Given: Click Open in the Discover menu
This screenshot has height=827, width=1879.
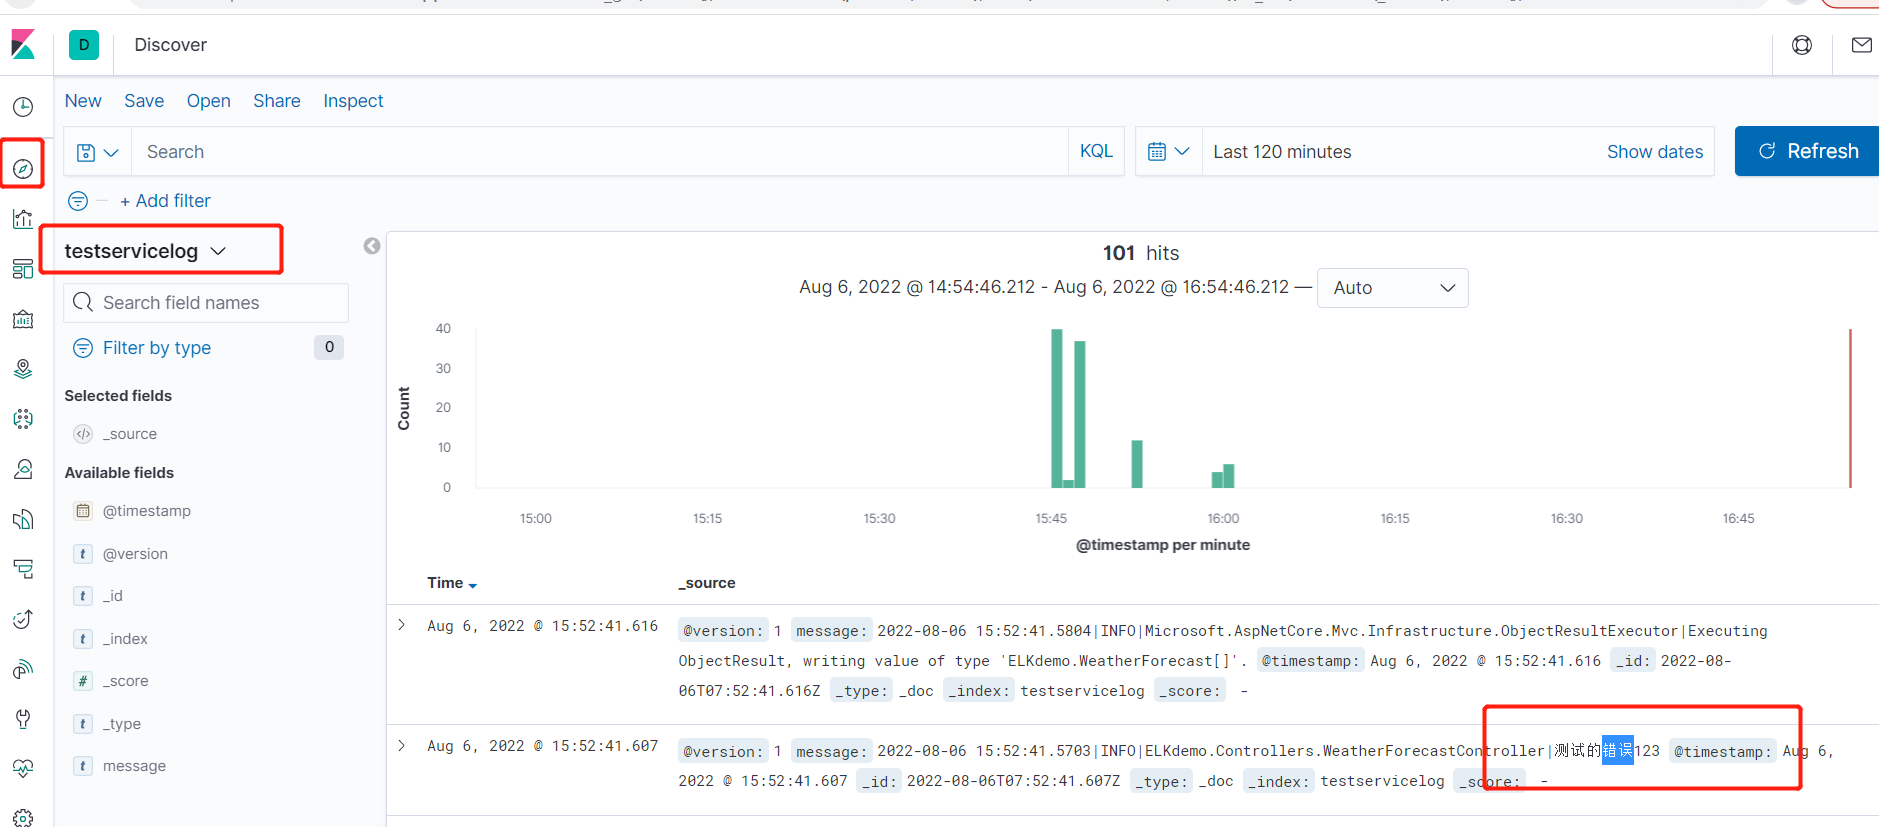Looking at the screenshot, I should (x=208, y=101).
